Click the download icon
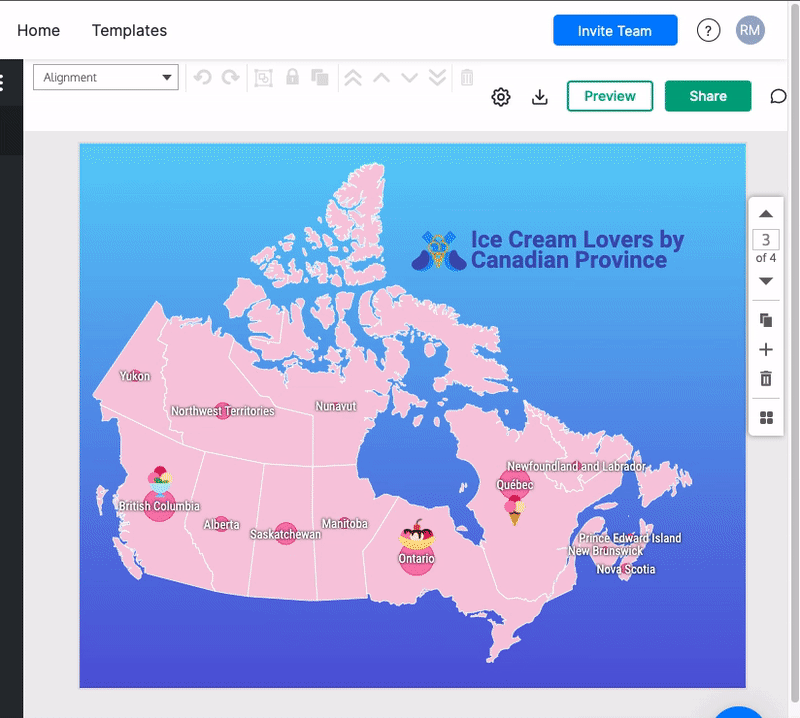This screenshot has width=800, height=718. pyautogui.click(x=540, y=97)
